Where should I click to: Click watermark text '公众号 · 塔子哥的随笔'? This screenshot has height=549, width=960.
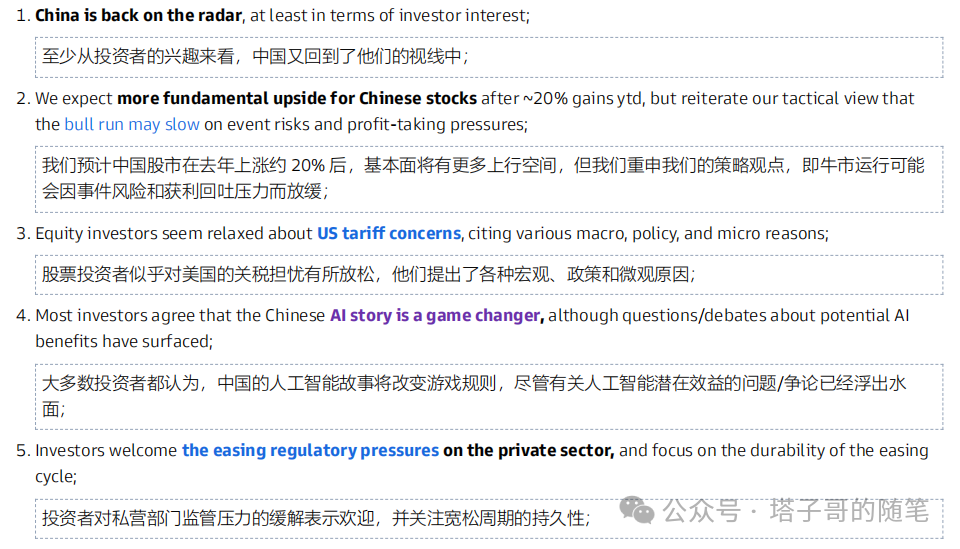pyautogui.click(x=795, y=510)
